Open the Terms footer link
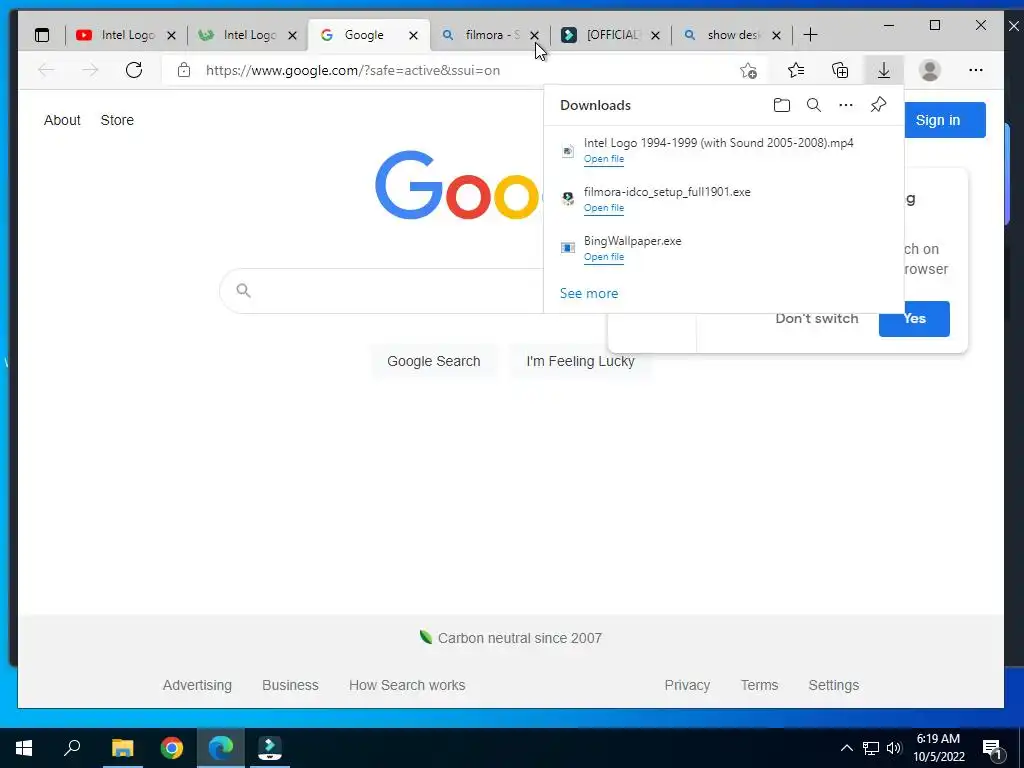This screenshot has width=1024, height=768. [759, 685]
